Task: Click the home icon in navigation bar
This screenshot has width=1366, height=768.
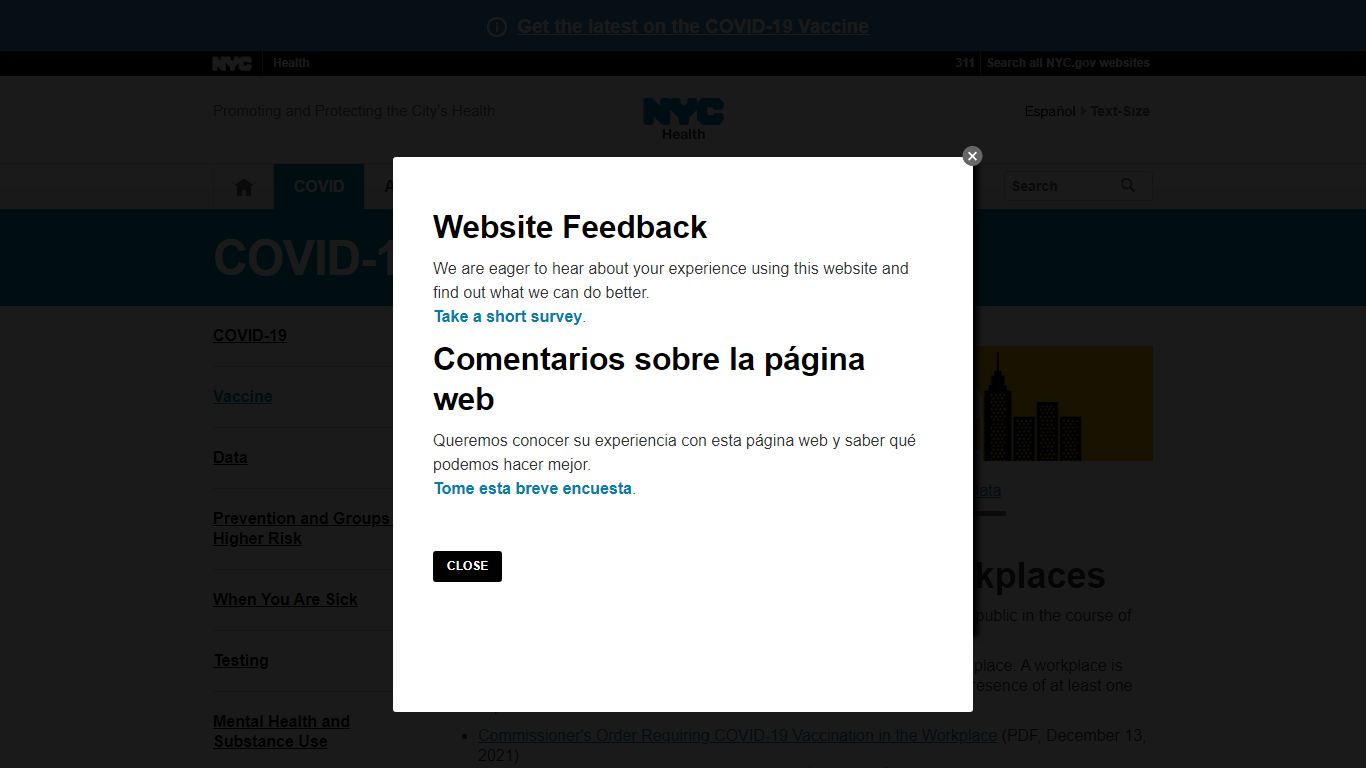Action: (244, 187)
